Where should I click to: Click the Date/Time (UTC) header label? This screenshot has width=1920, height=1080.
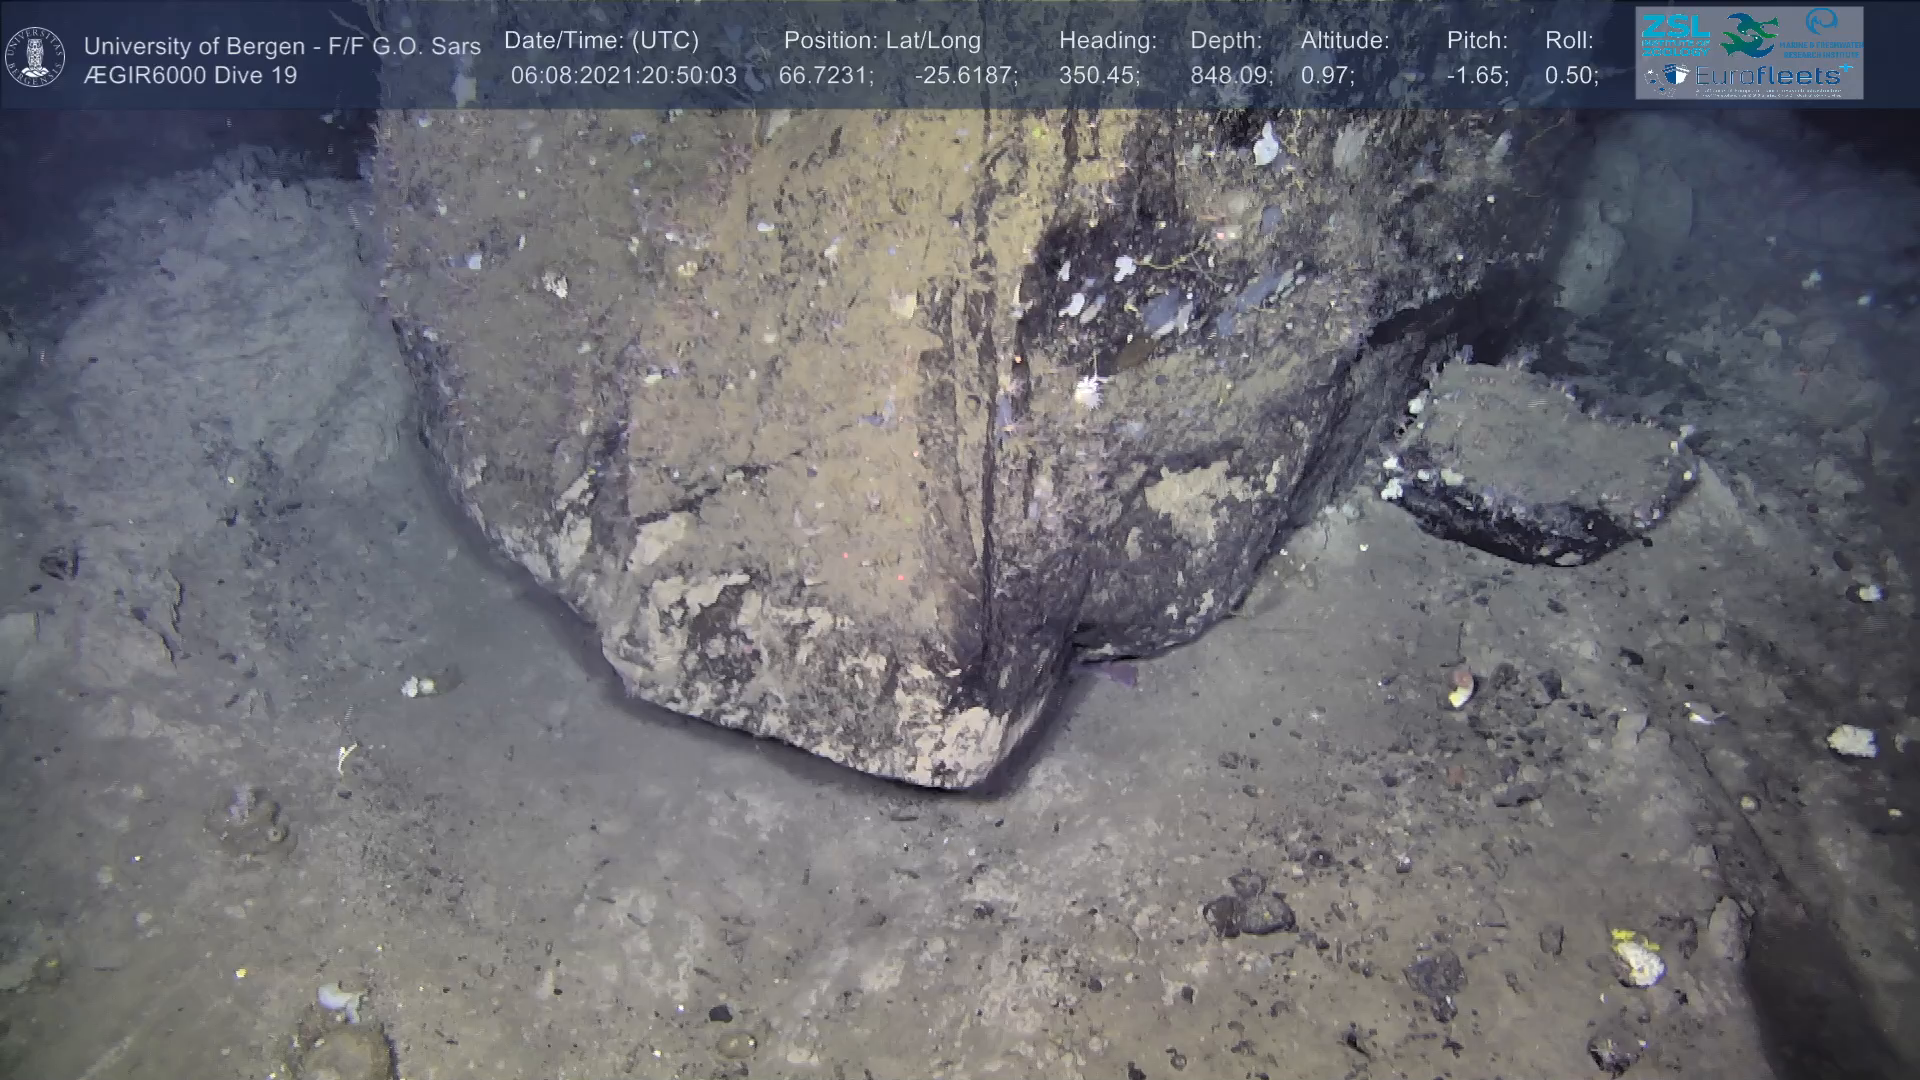(601, 41)
